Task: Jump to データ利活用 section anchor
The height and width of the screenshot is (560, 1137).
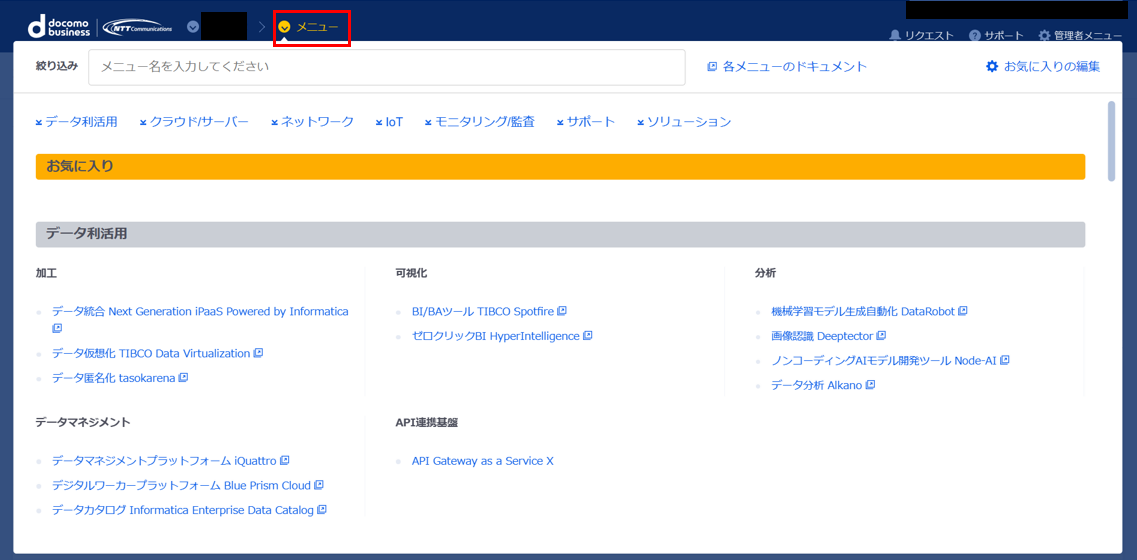Action: [x=77, y=122]
